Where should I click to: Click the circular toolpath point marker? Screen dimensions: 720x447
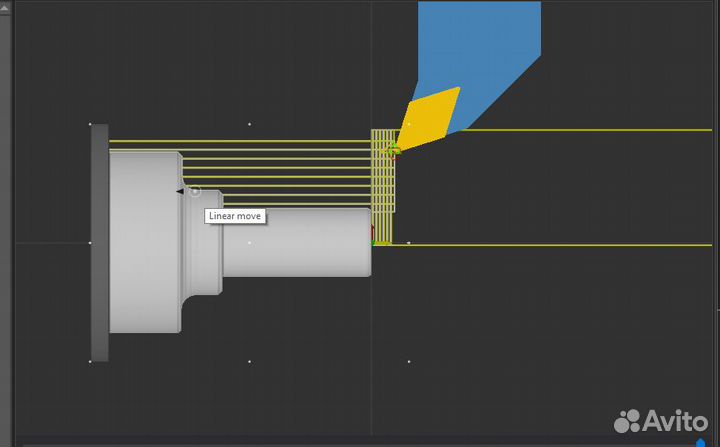[x=195, y=191]
